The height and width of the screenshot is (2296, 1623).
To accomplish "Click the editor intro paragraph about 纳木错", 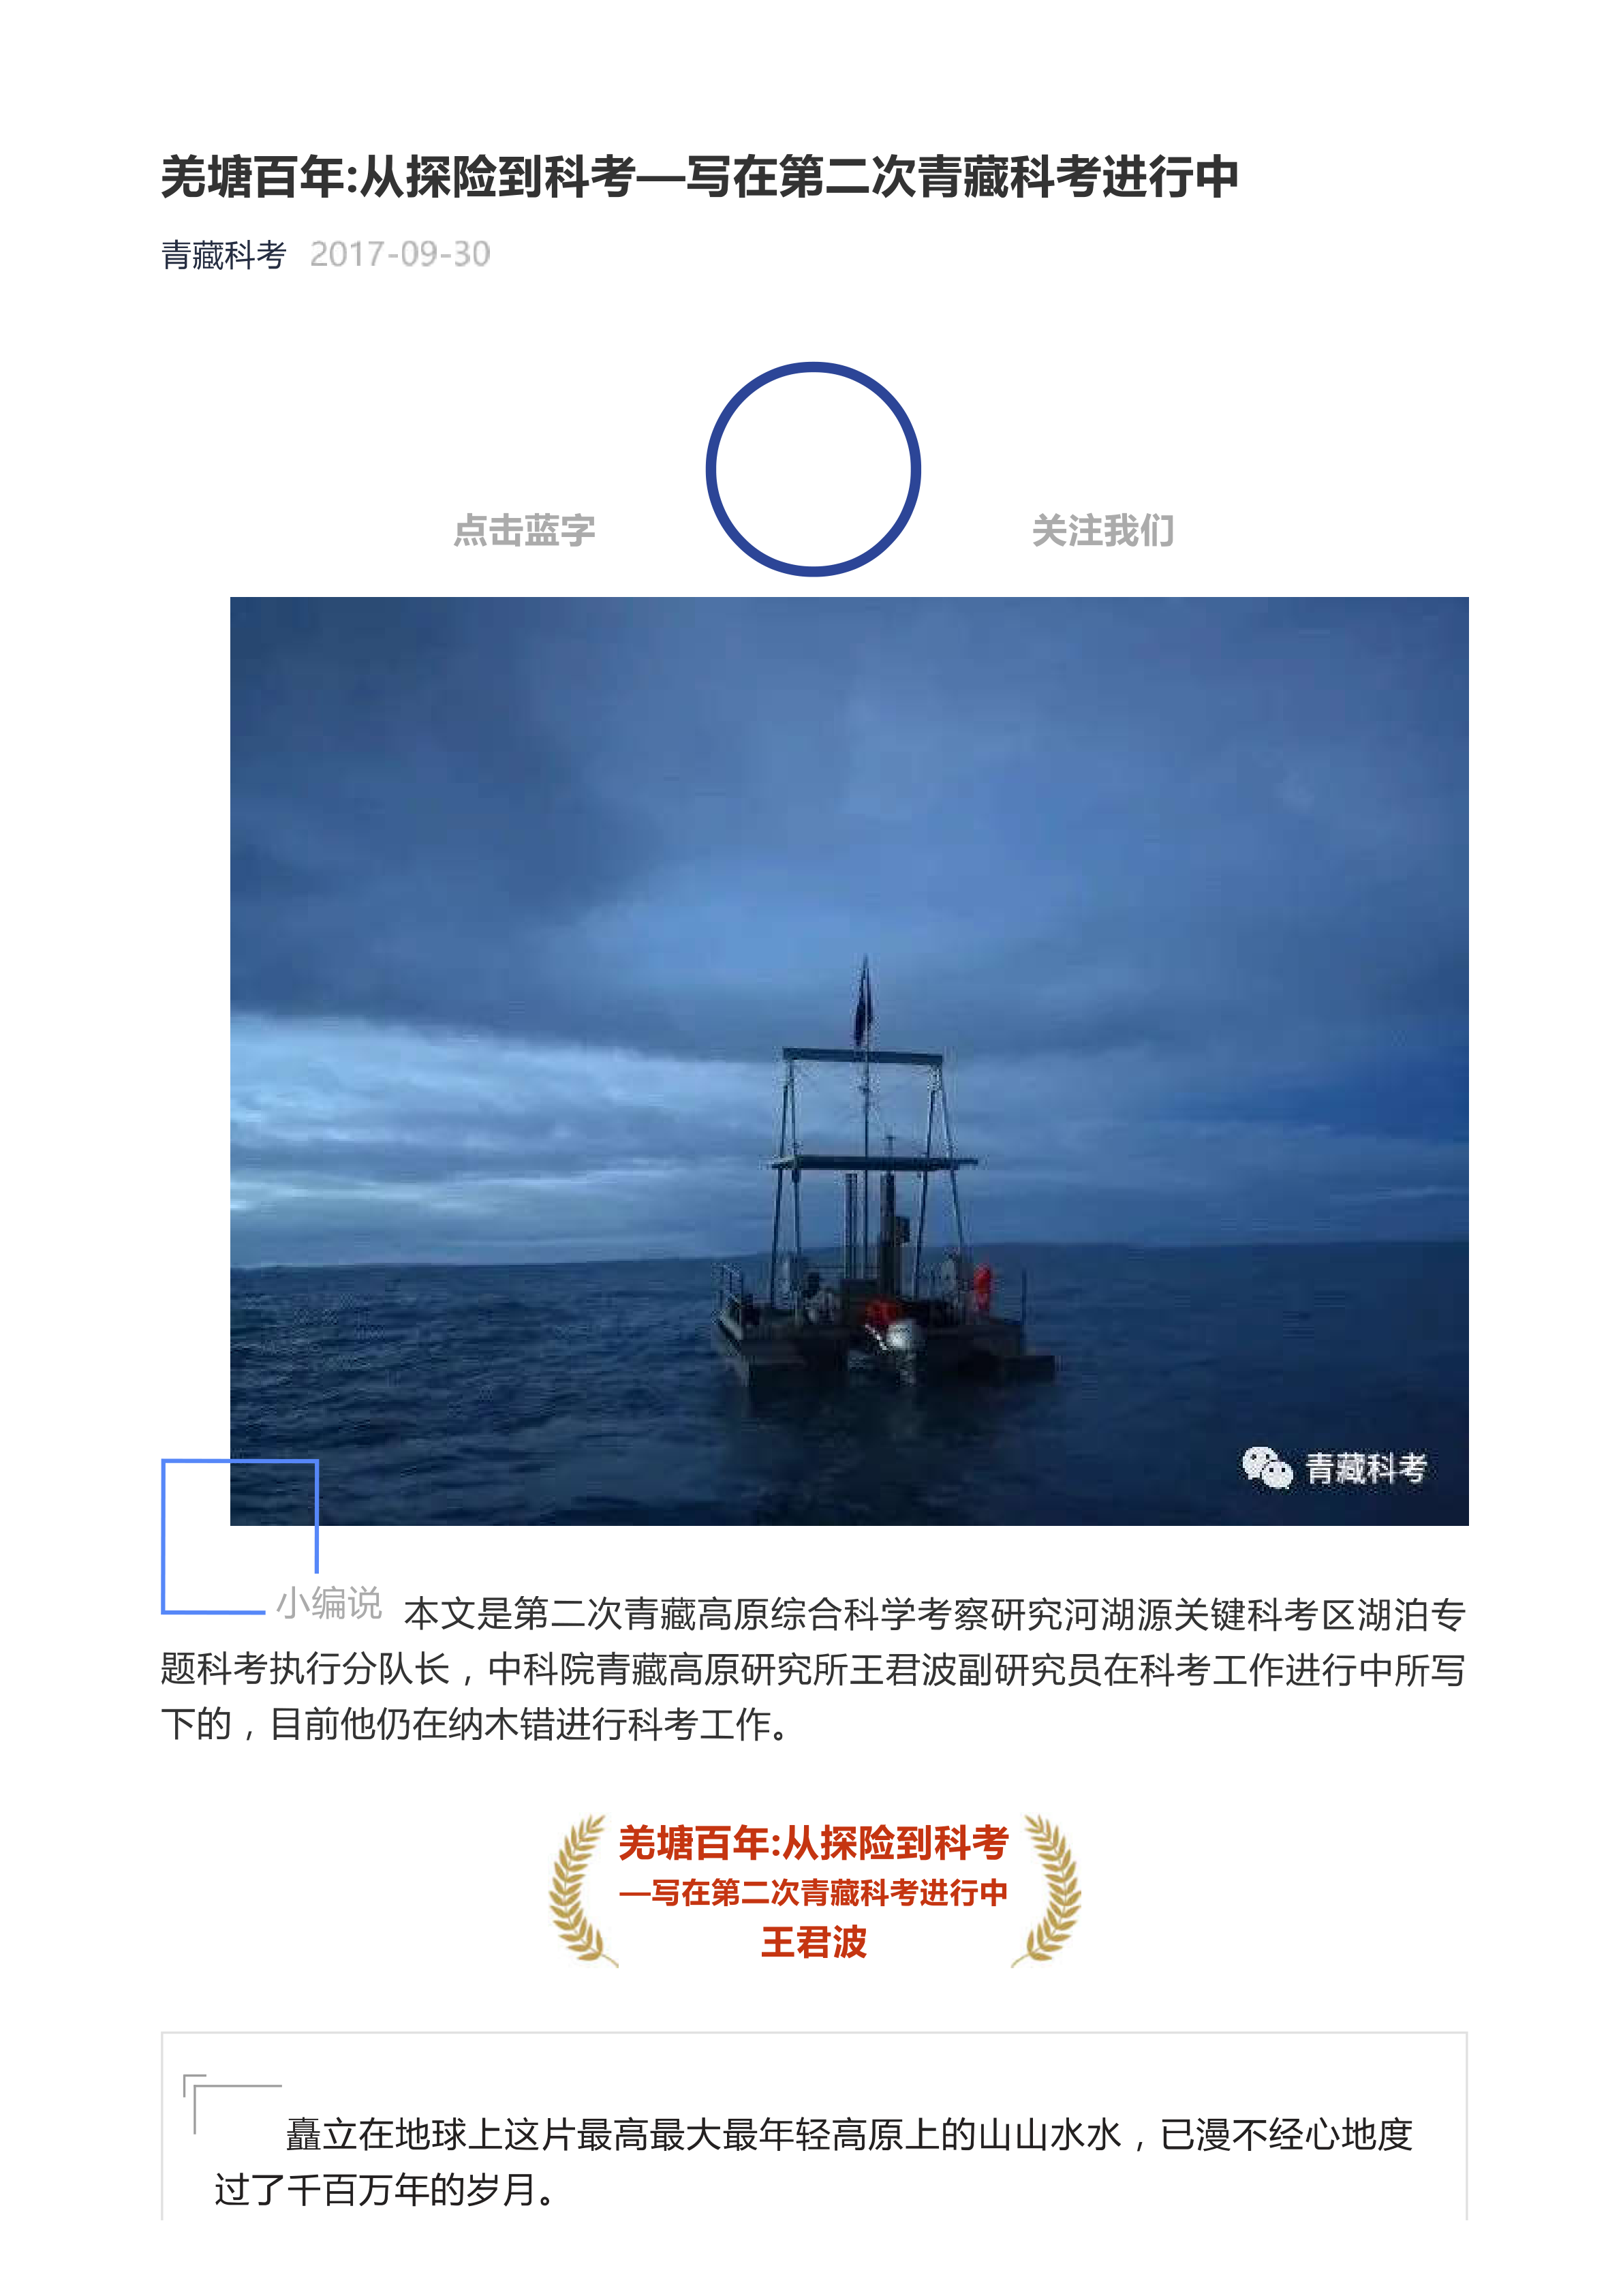I will tap(813, 1669).
